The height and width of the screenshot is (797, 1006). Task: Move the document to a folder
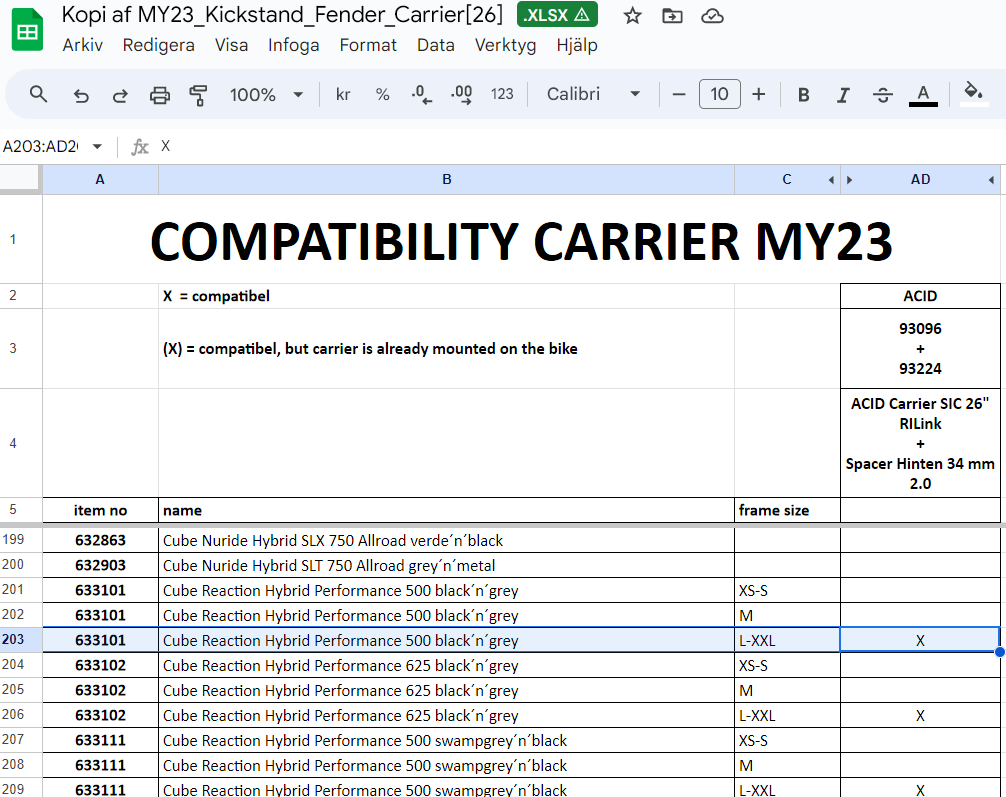click(672, 15)
